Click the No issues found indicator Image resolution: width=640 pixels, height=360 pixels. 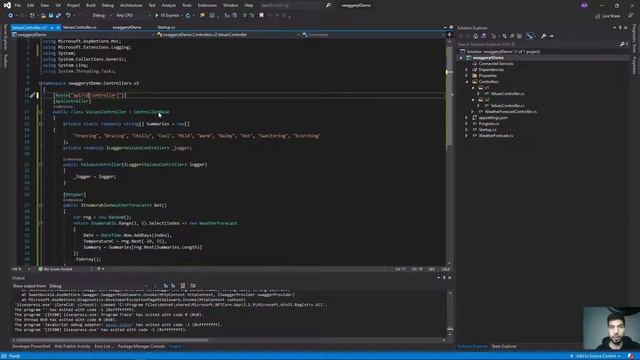56,269
